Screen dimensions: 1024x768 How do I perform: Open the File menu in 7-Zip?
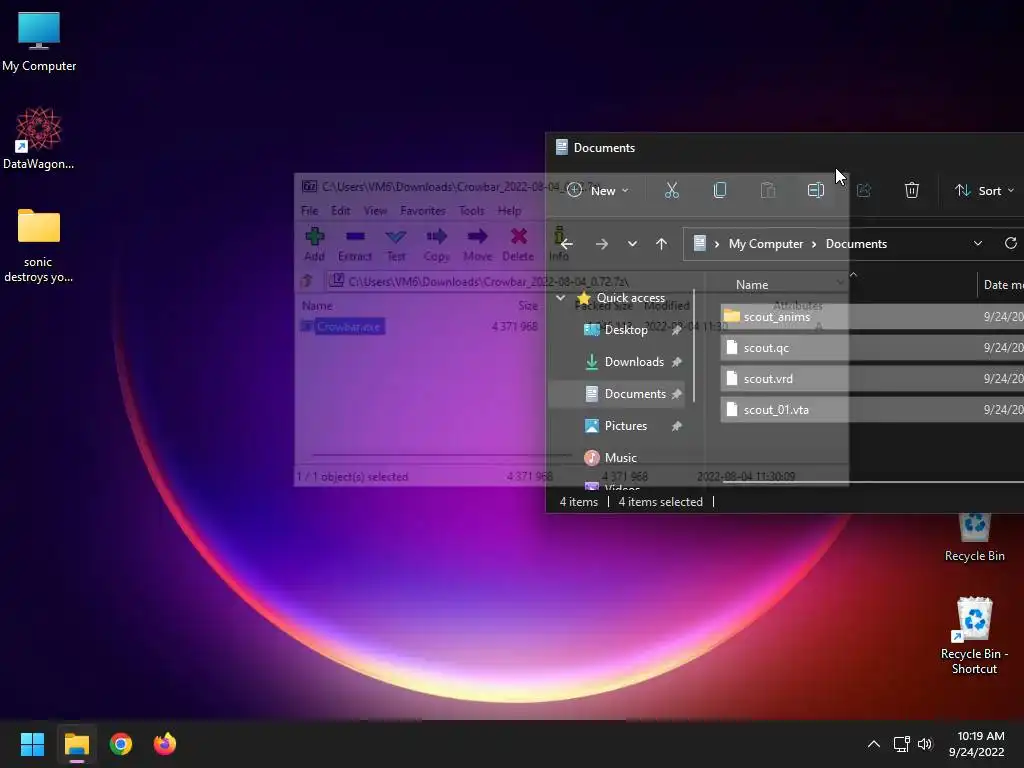310,211
